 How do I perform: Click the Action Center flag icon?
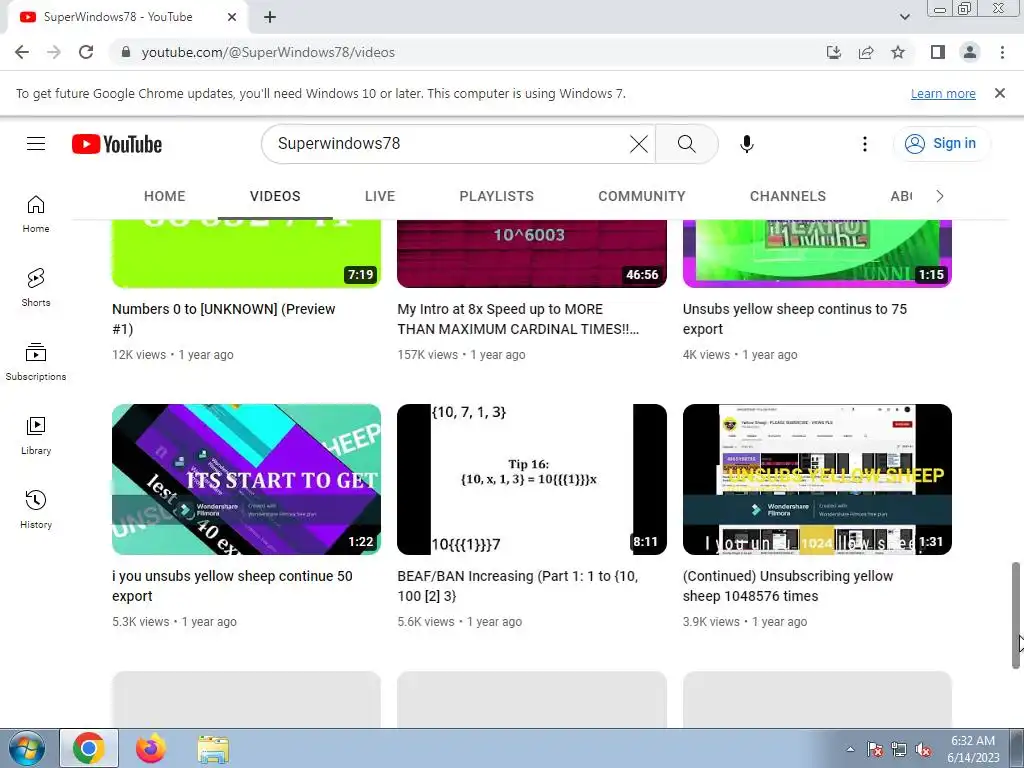[874, 750]
